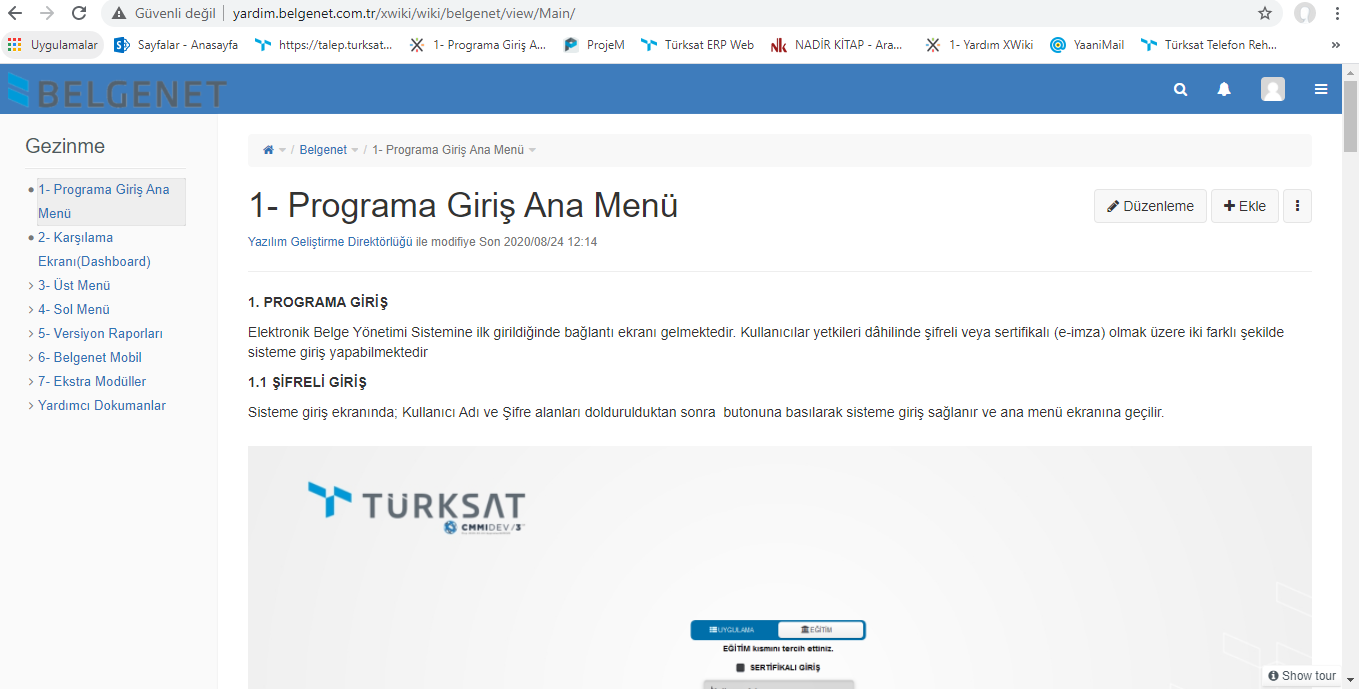Bookmark this page with star icon

tap(1265, 13)
